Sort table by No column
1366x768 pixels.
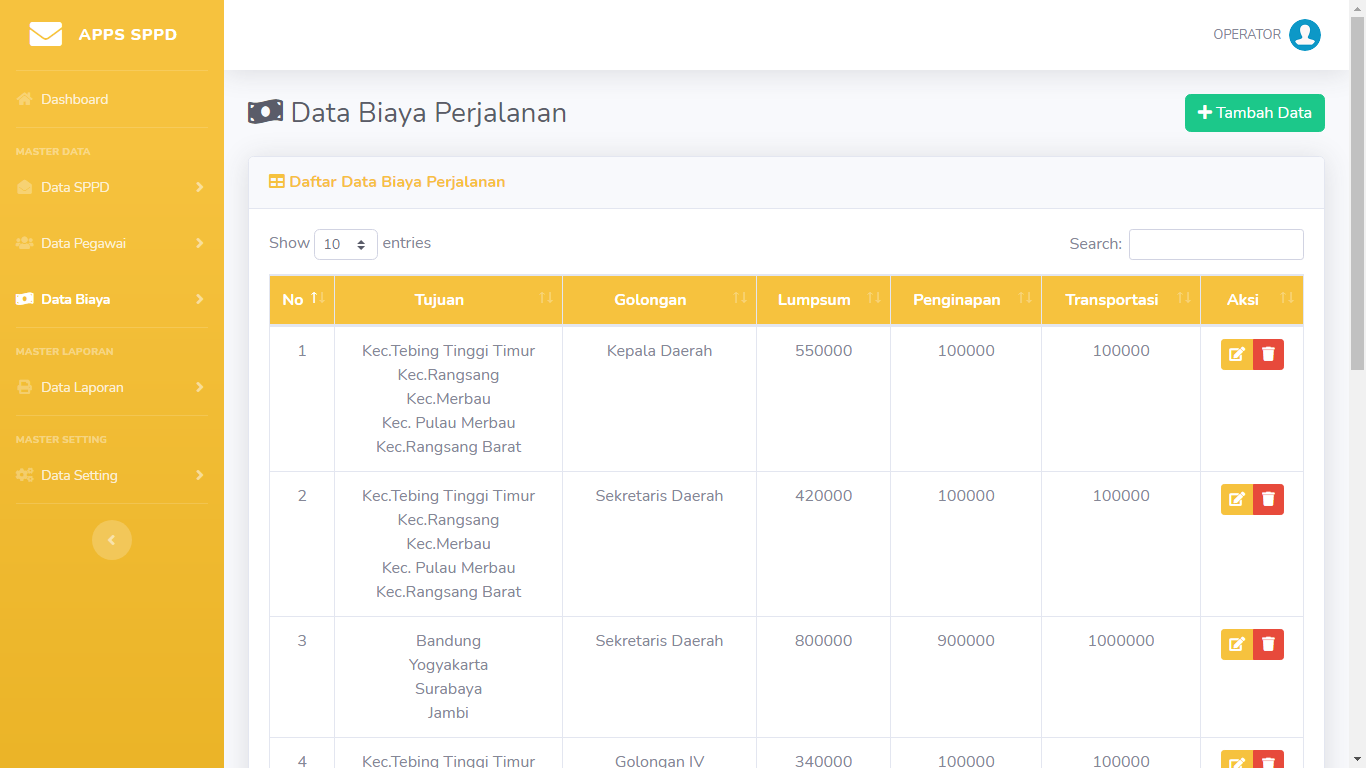(302, 300)
